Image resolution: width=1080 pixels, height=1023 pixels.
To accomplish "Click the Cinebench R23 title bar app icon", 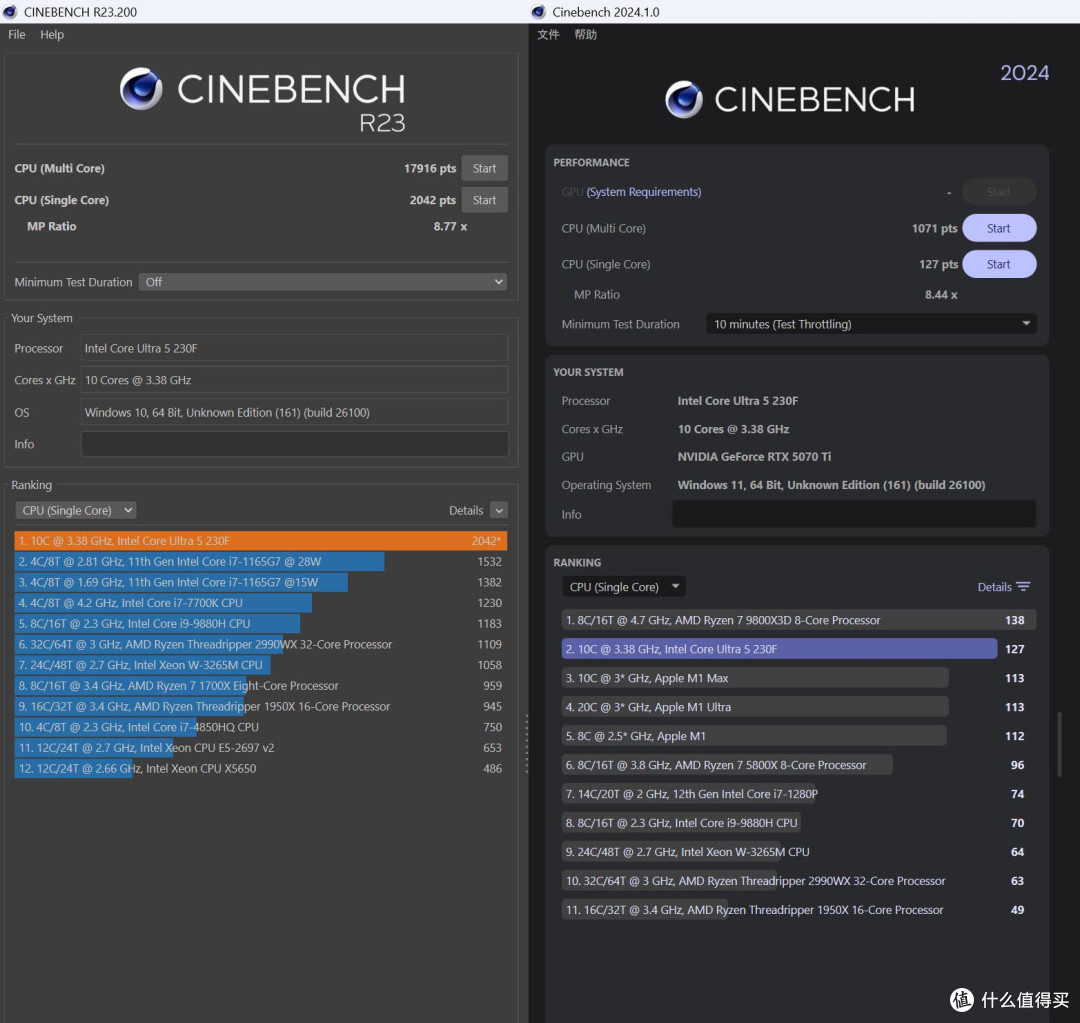I will (x=10, y=12).
